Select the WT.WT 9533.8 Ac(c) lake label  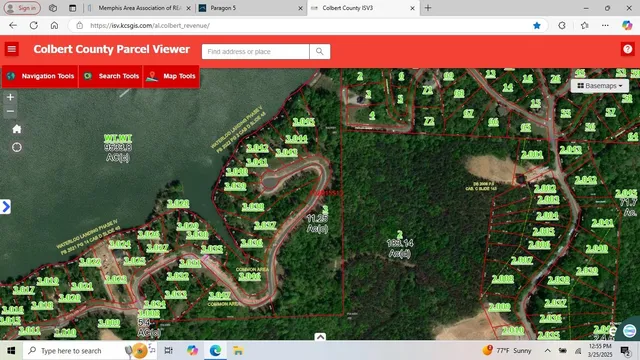[118, 147]
